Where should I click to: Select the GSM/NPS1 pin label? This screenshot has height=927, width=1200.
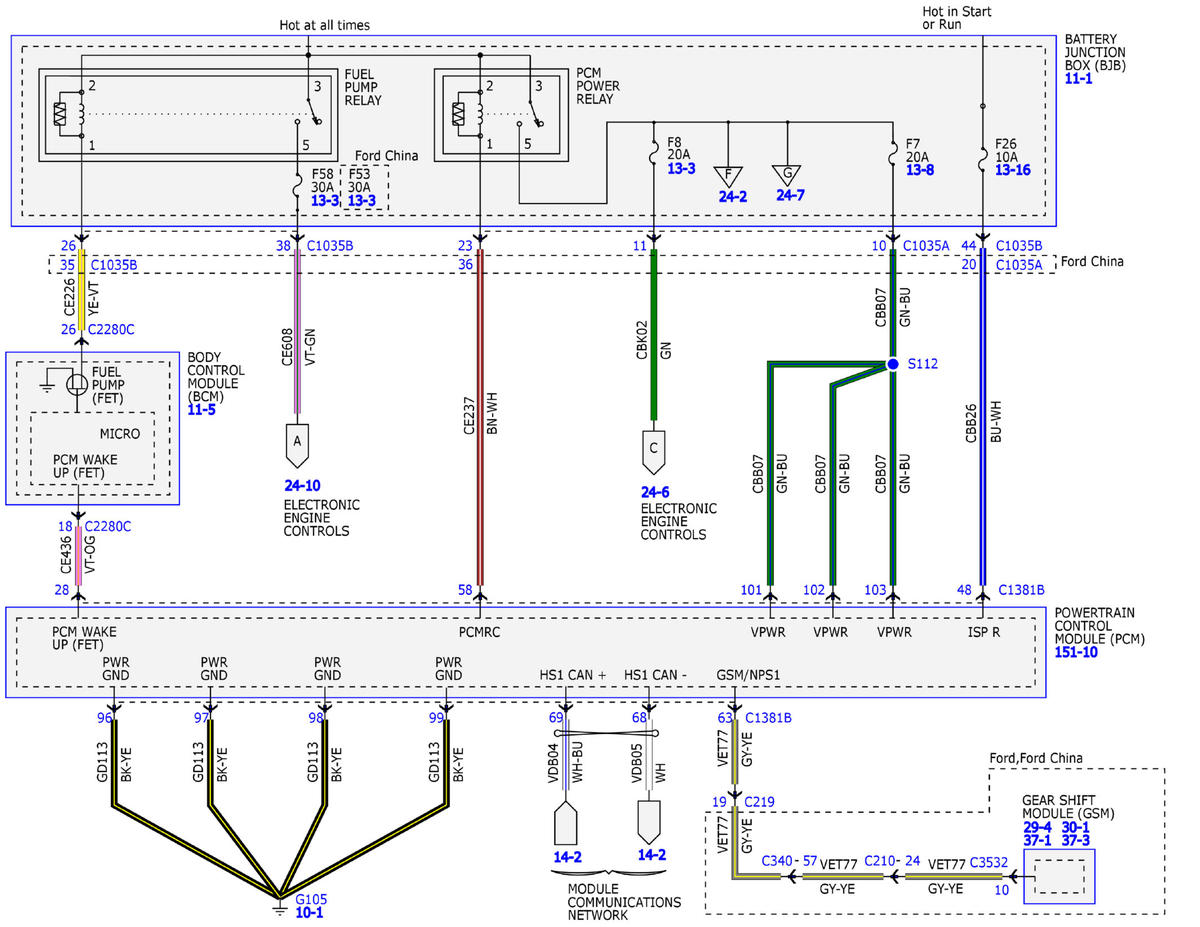click(x=749, y=675)
